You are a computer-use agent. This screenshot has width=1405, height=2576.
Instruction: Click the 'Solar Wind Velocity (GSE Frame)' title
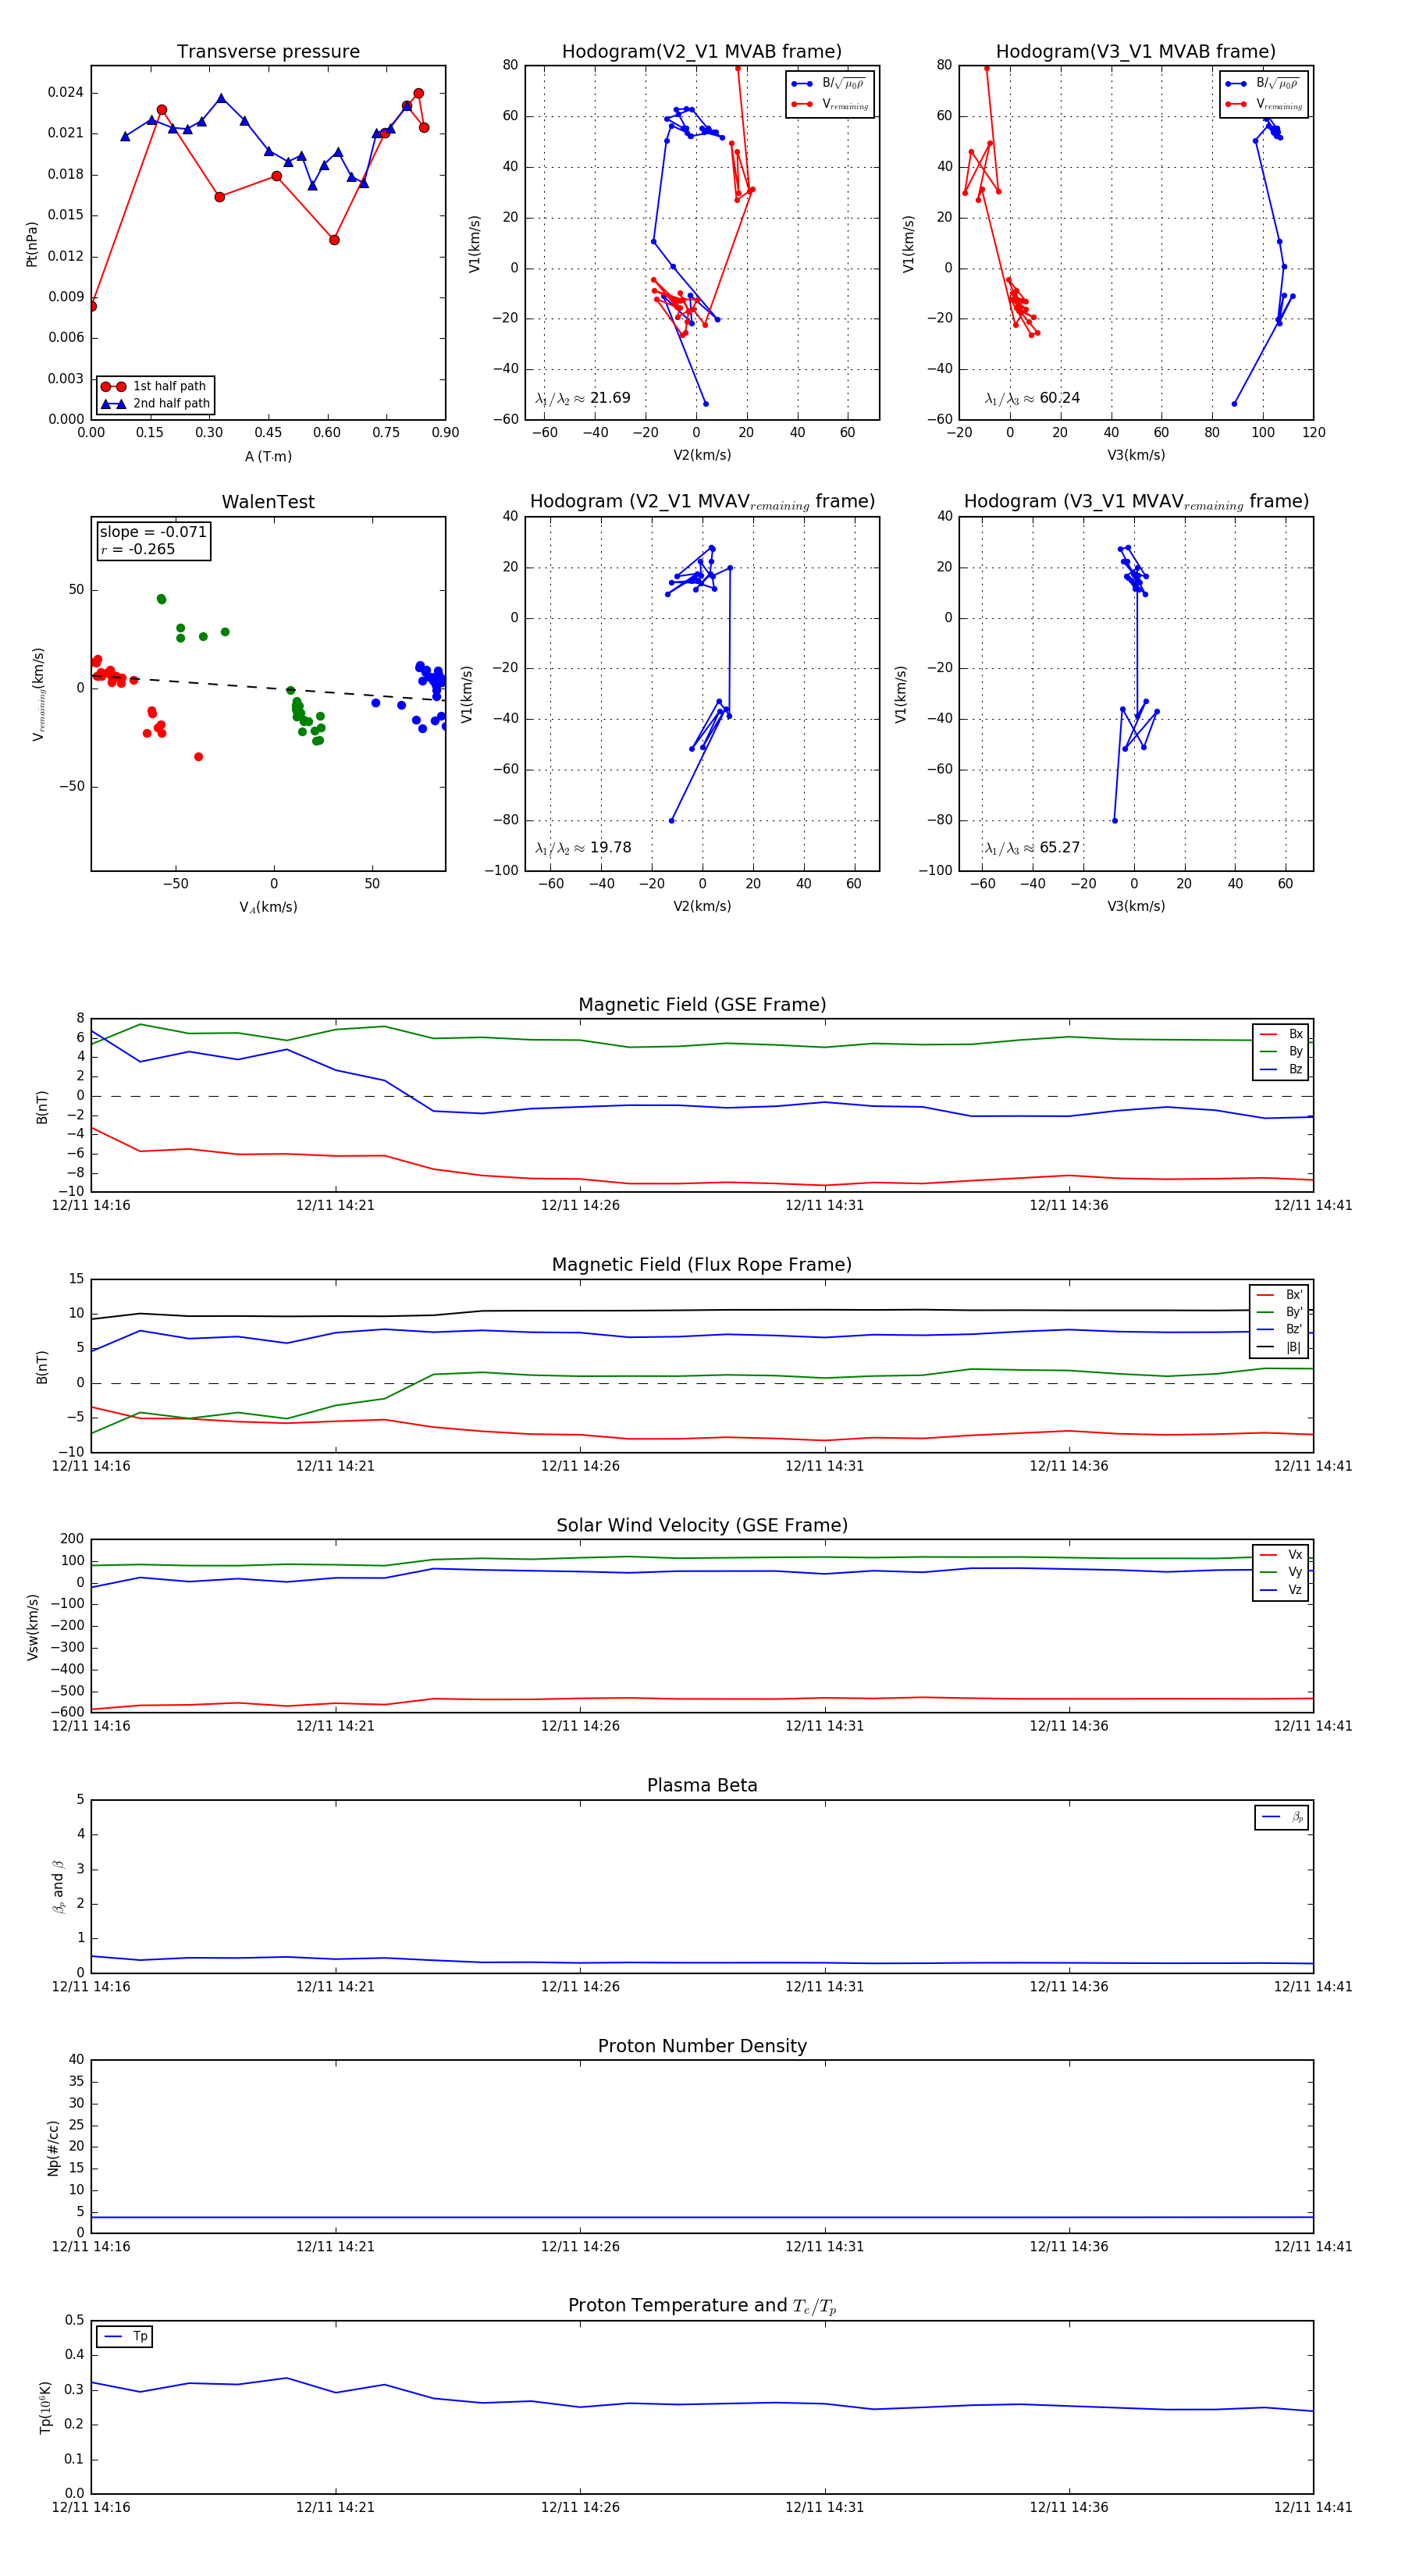702,1526
